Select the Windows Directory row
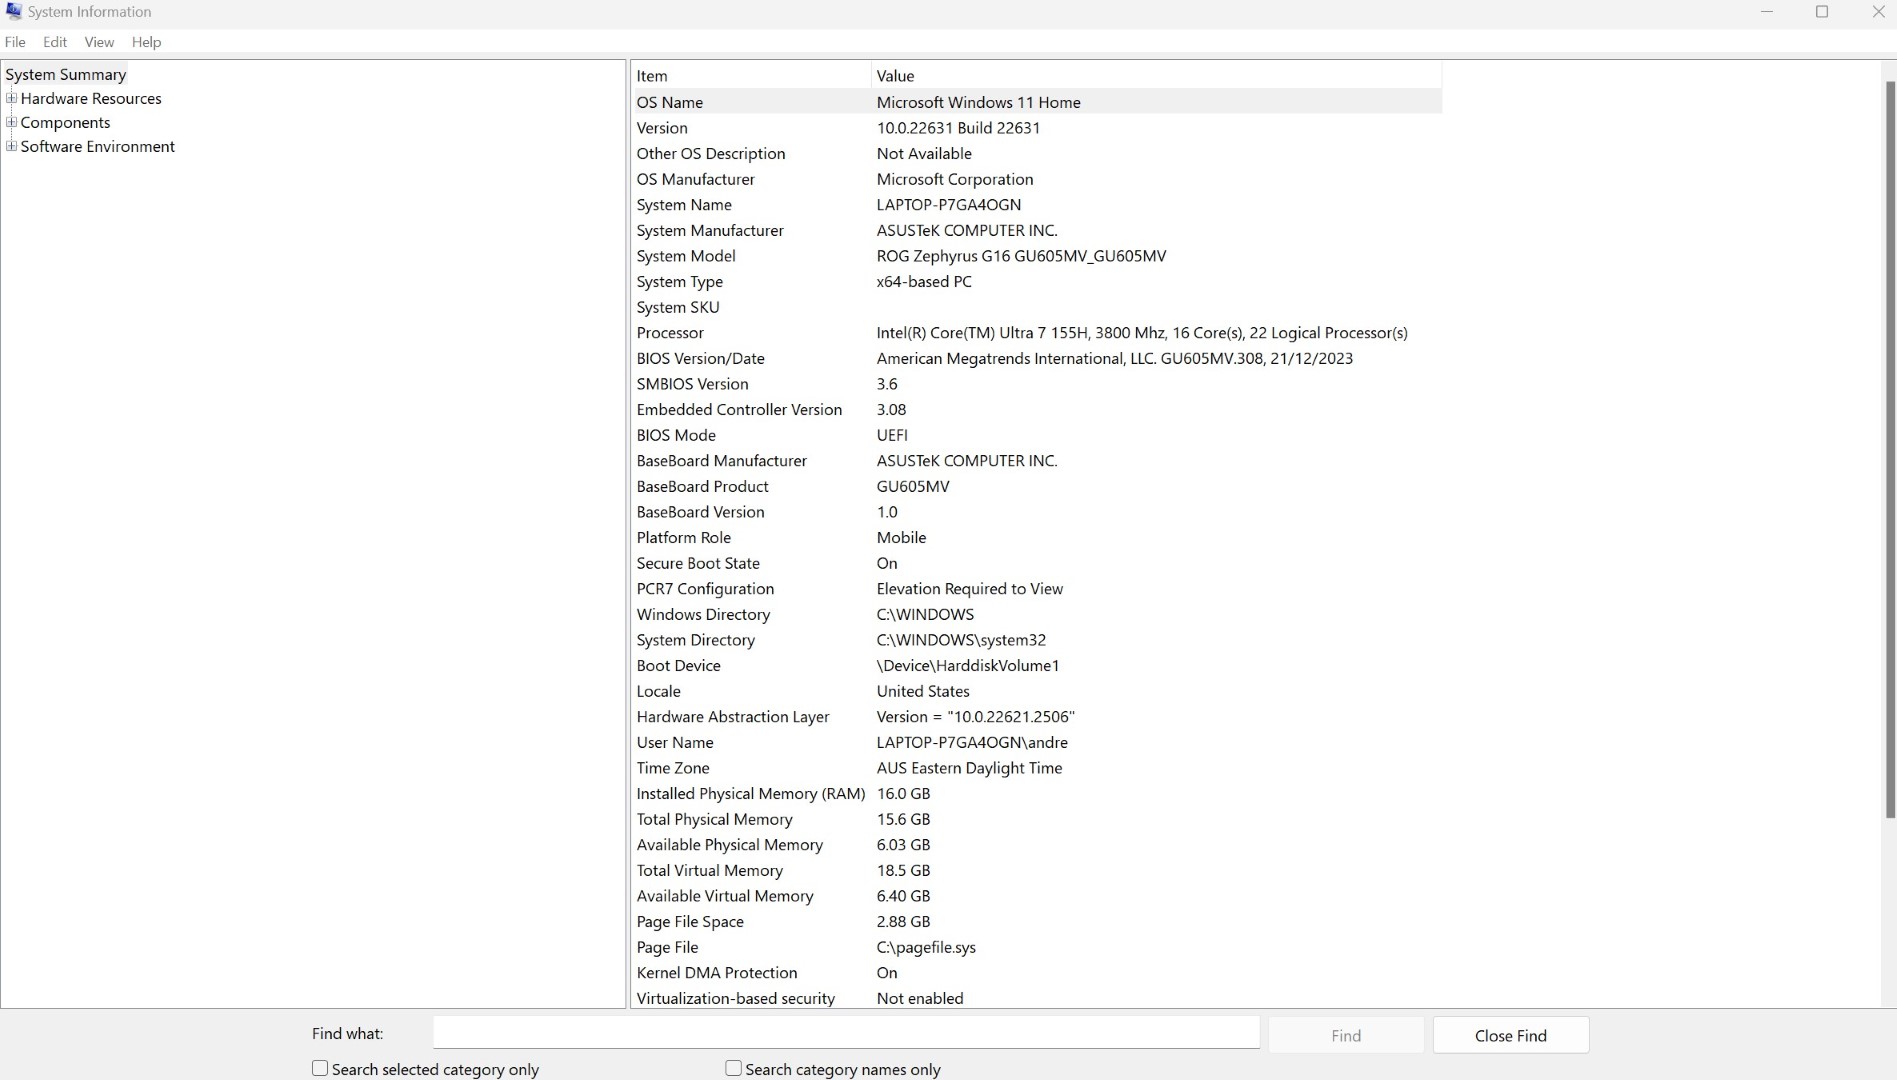Viewport: 1897px width, 1080px height. (x=1037, y=614)
